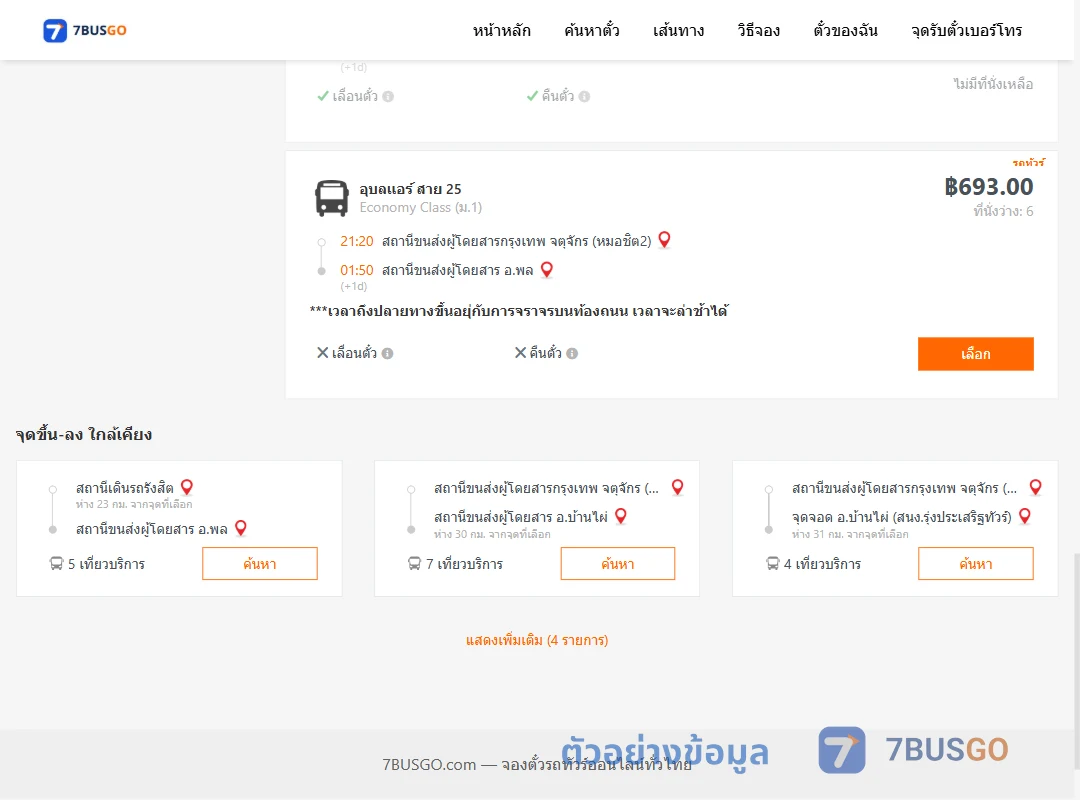Screen dimensions: 1080x800
Task: Open map pin for อ.พล arrival at 01:50
Action: (546, 269)
